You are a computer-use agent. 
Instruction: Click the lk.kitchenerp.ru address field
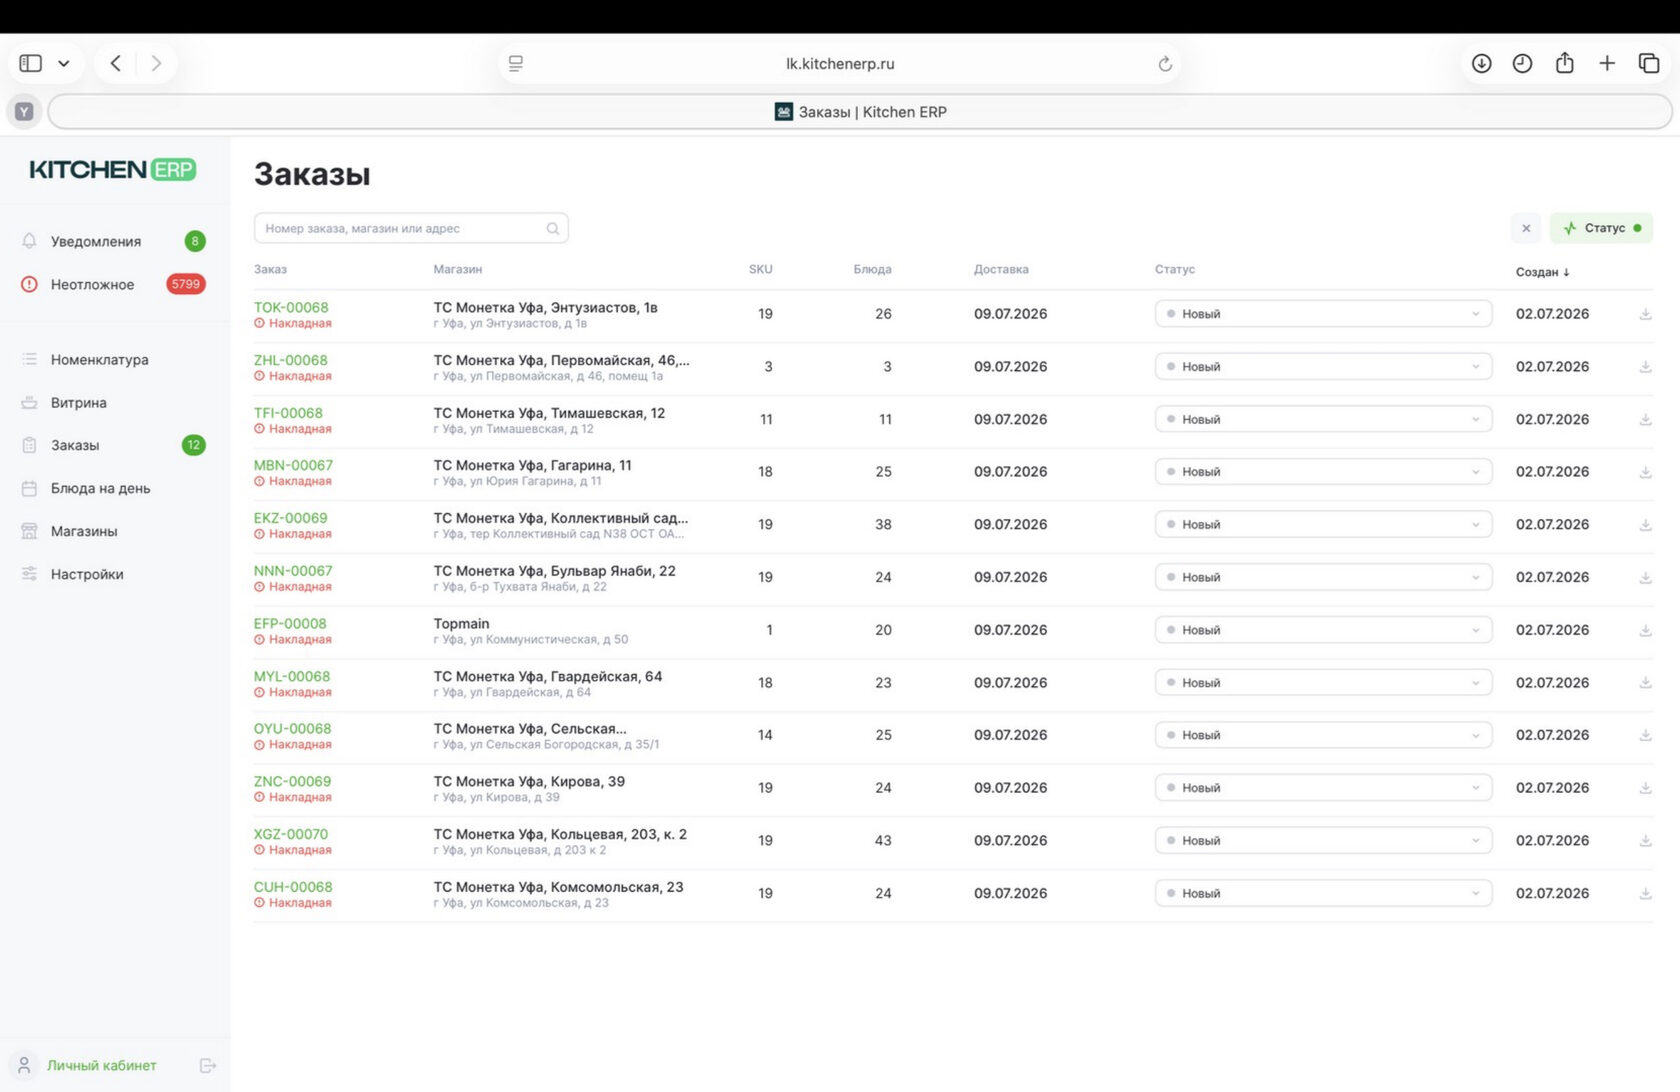tap(840, 63)
